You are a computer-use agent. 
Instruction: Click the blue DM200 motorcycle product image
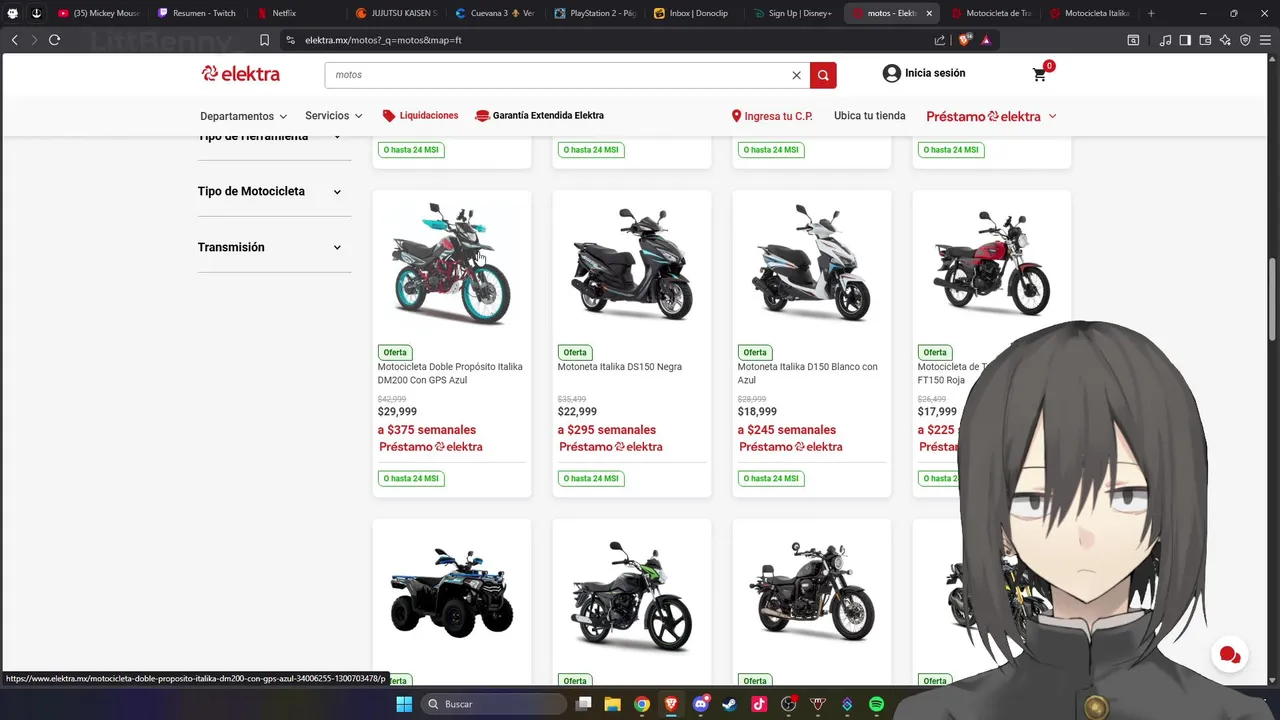pos(452,263)
